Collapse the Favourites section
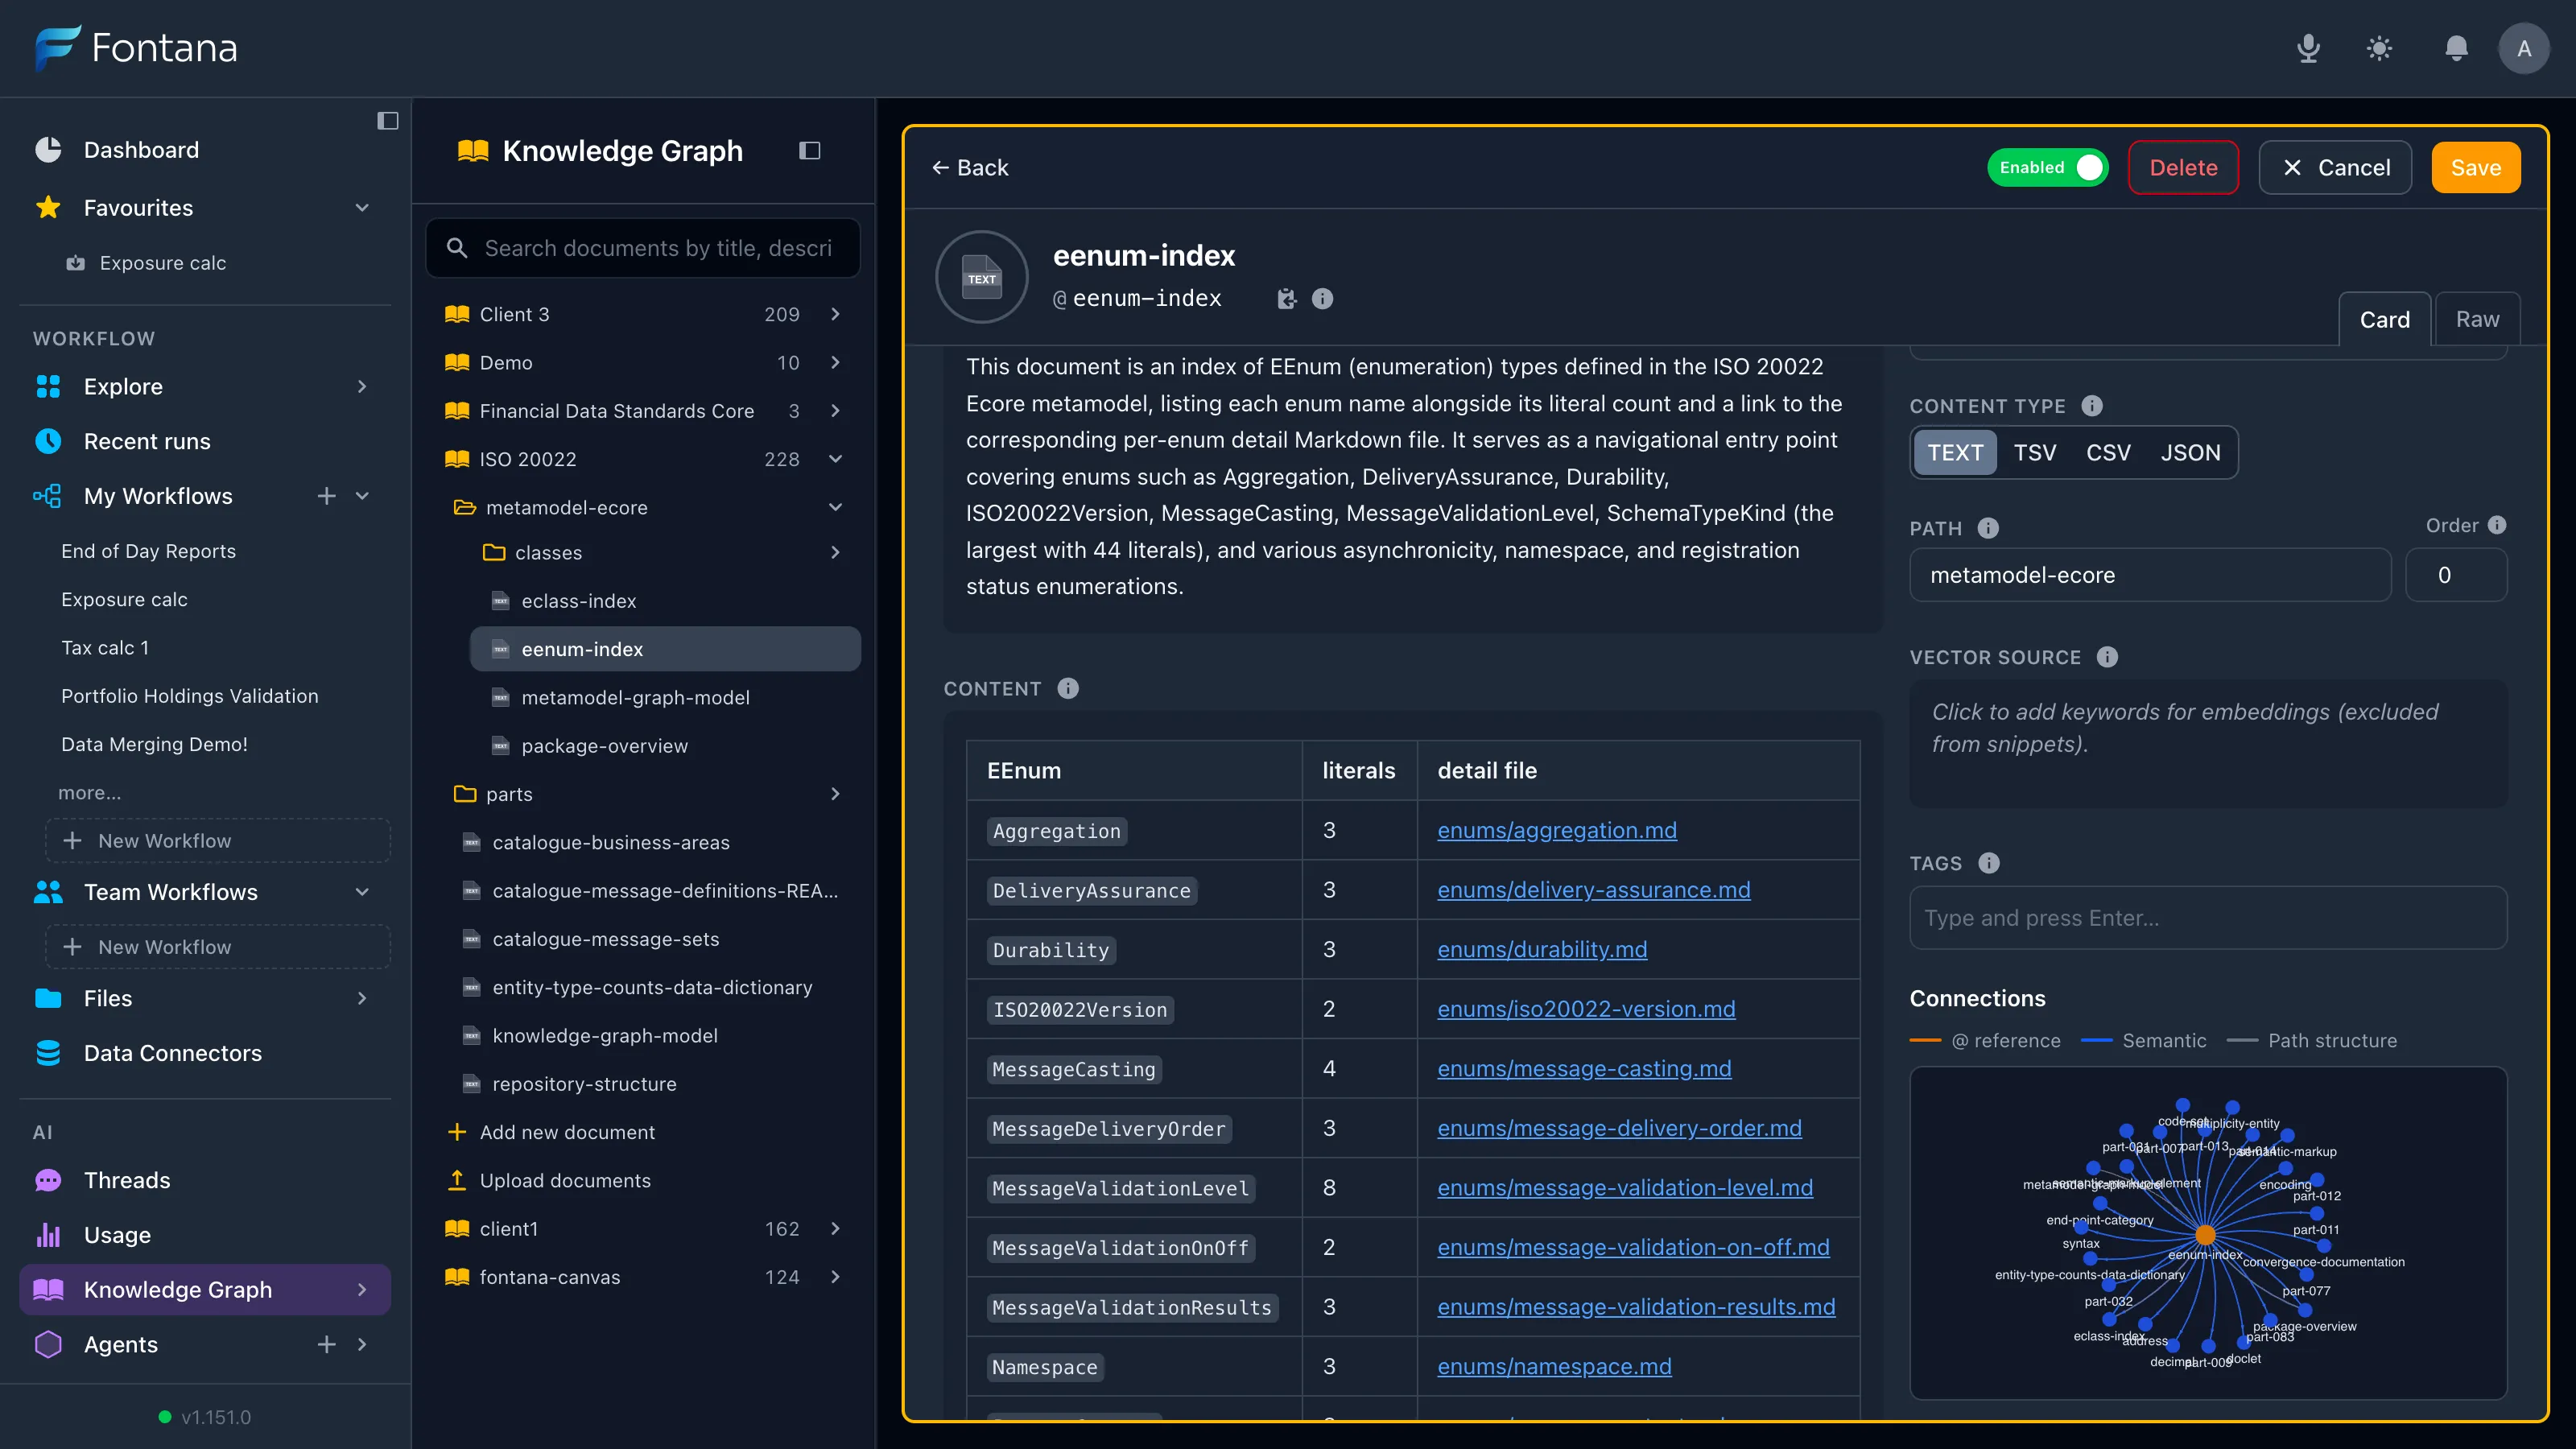 363,208
